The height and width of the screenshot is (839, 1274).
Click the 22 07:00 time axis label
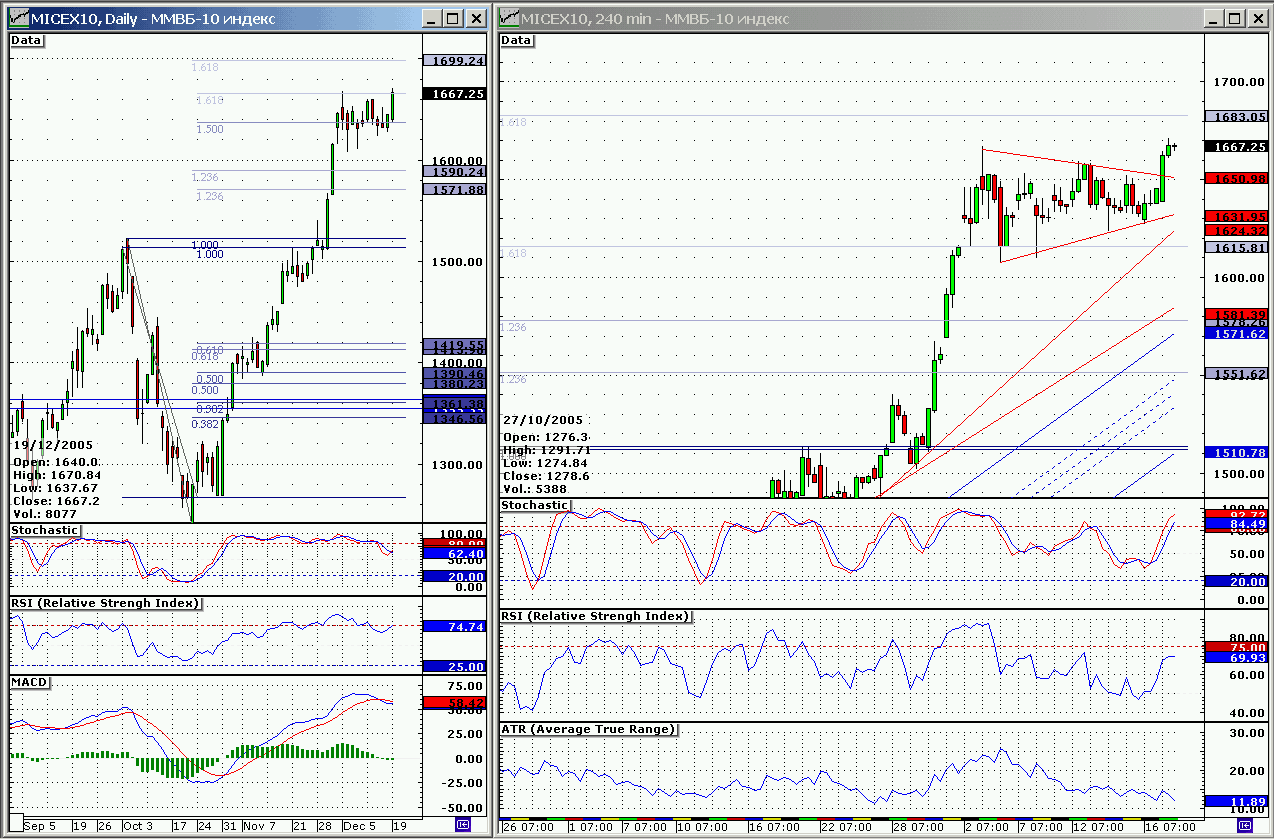pyautogui.click(x=845, y=828)
